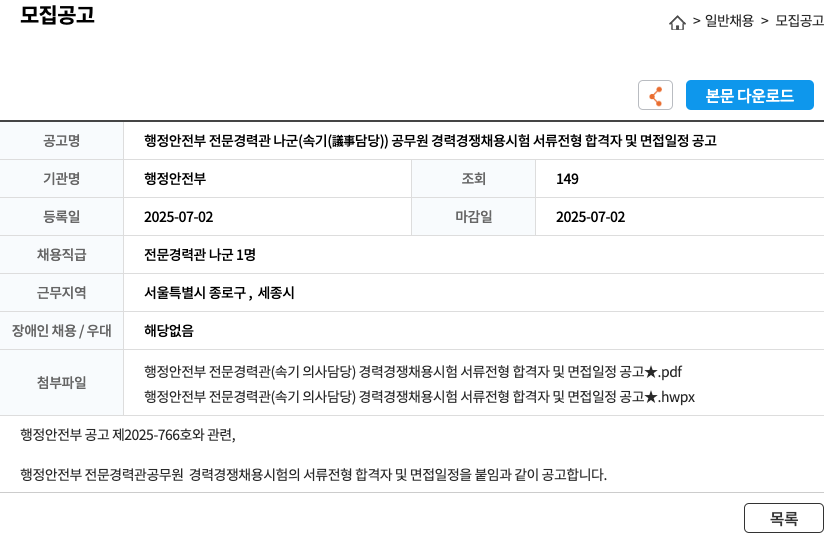Click the line mentioning 제2025-766호

point(128,435)
